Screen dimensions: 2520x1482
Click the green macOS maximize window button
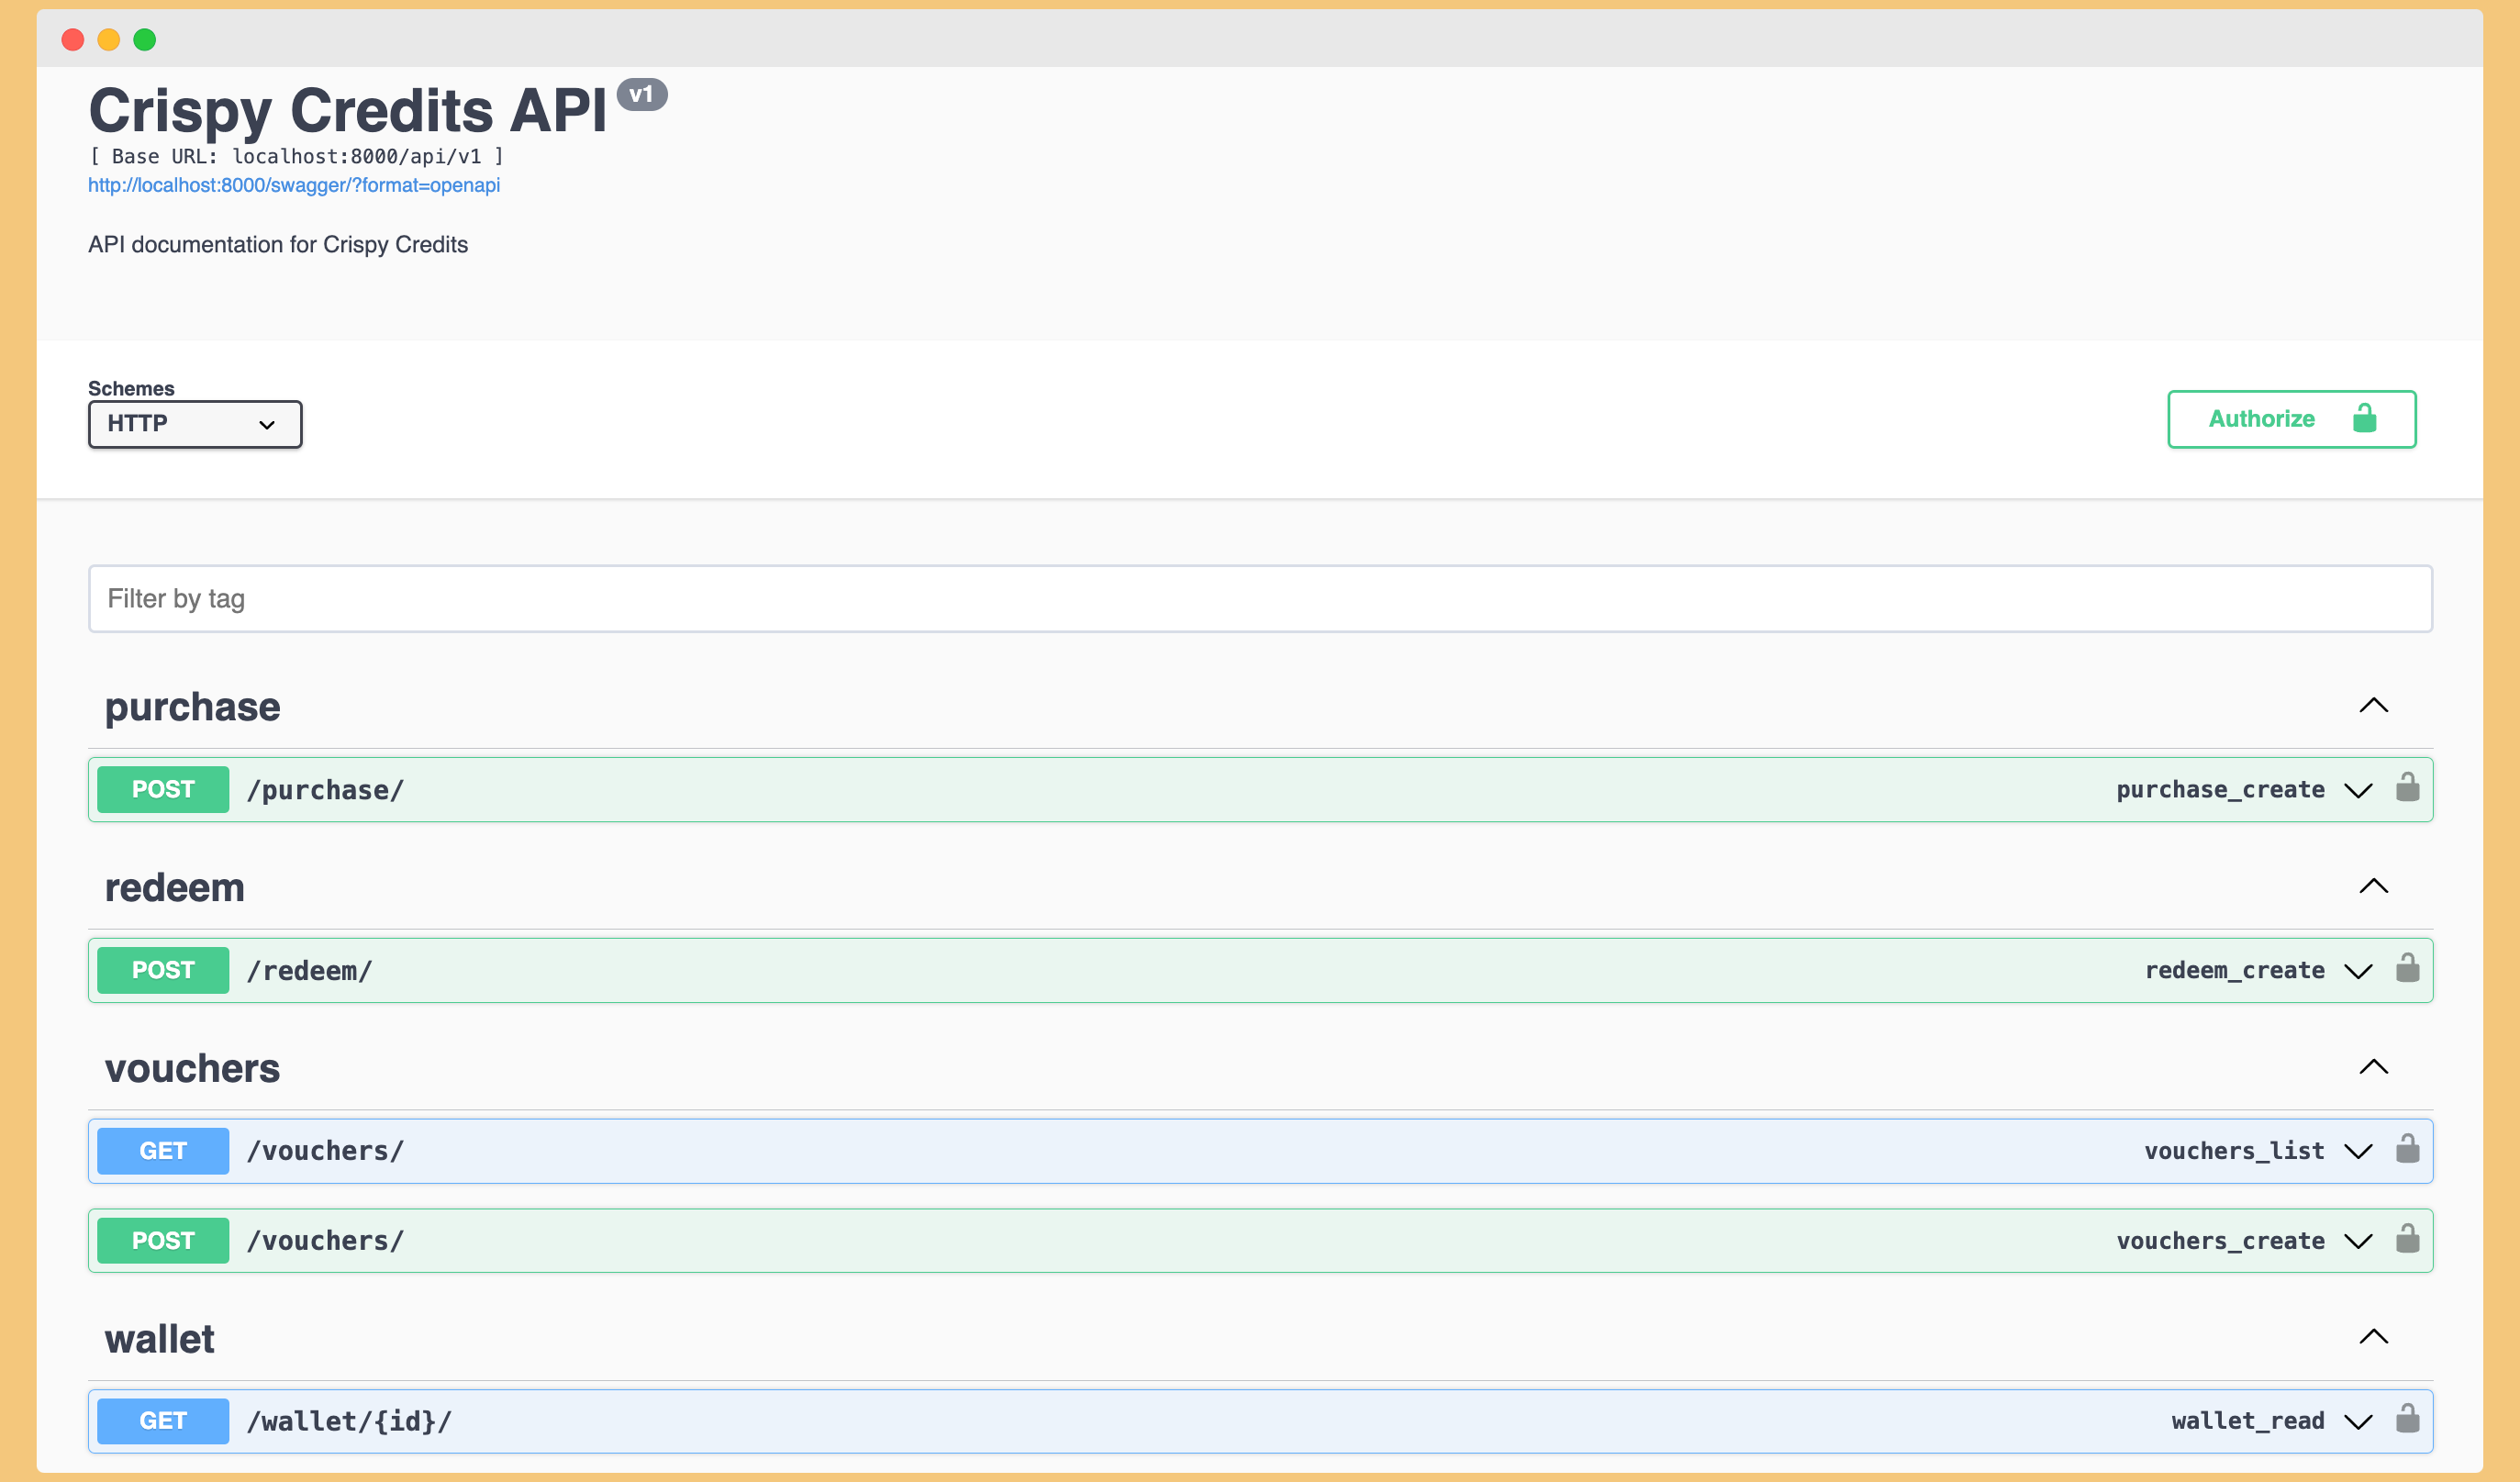[x=145, y=40]
